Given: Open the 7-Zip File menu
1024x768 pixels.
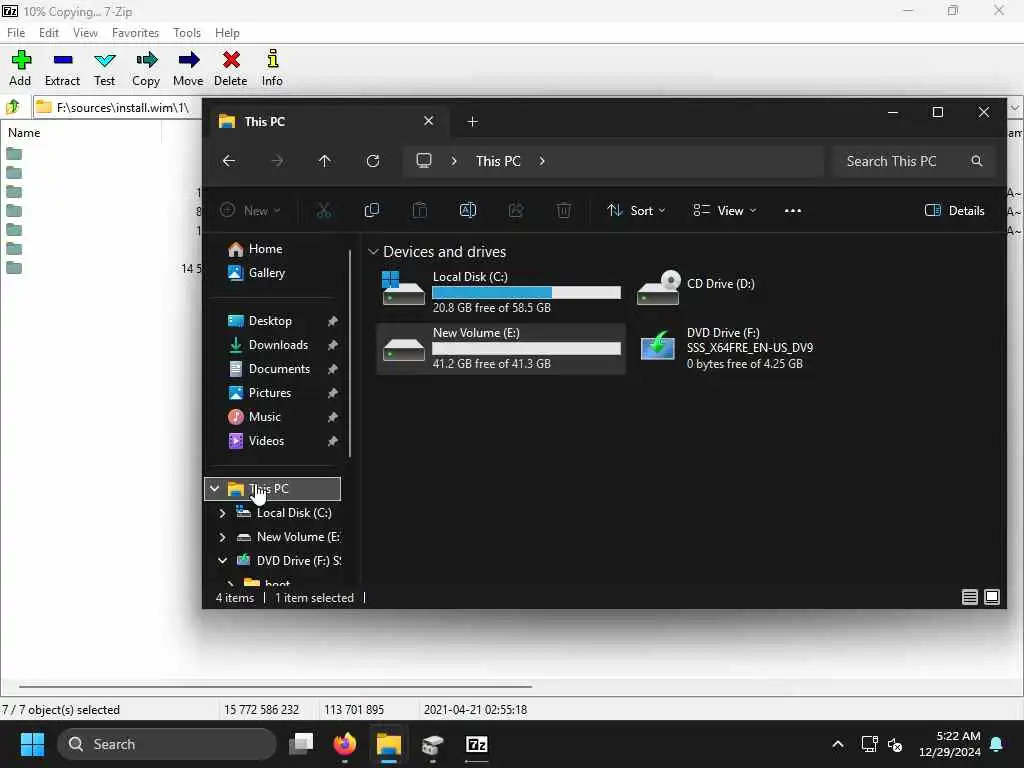Looking at the screenshot, I should click(x=16, y=33).
